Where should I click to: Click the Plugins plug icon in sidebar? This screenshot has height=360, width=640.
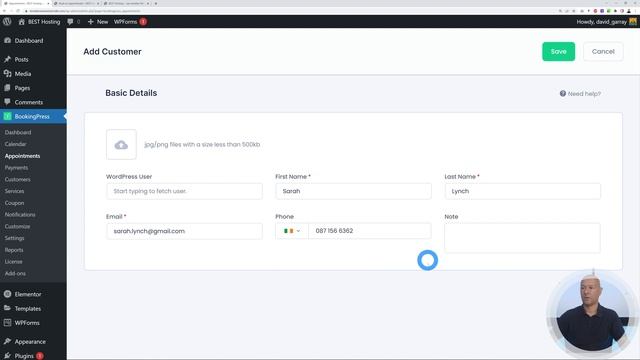7,356
